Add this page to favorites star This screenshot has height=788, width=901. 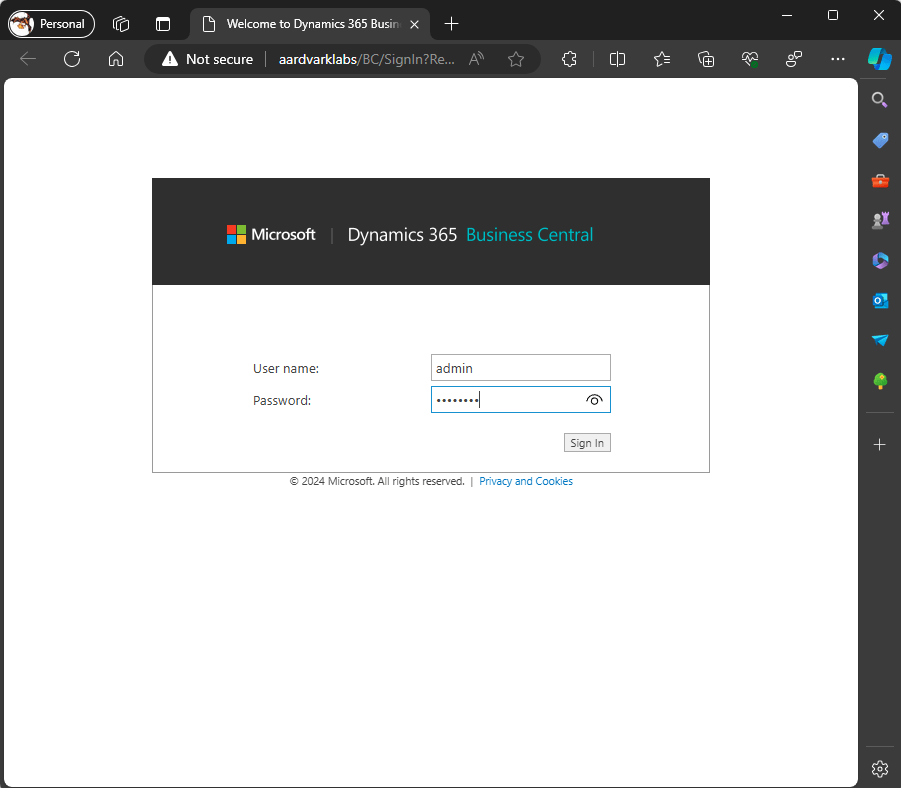pyautogui.click(x=516, y=59)
